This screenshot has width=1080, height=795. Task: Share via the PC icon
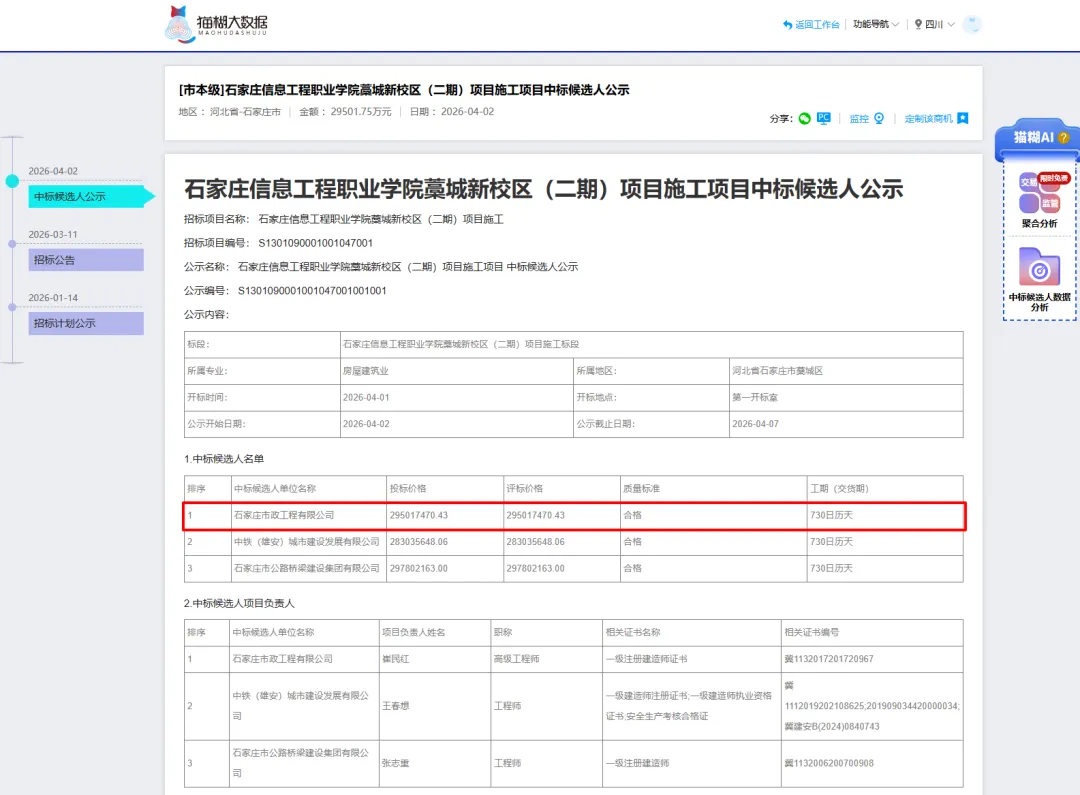[x=824, y=118]
